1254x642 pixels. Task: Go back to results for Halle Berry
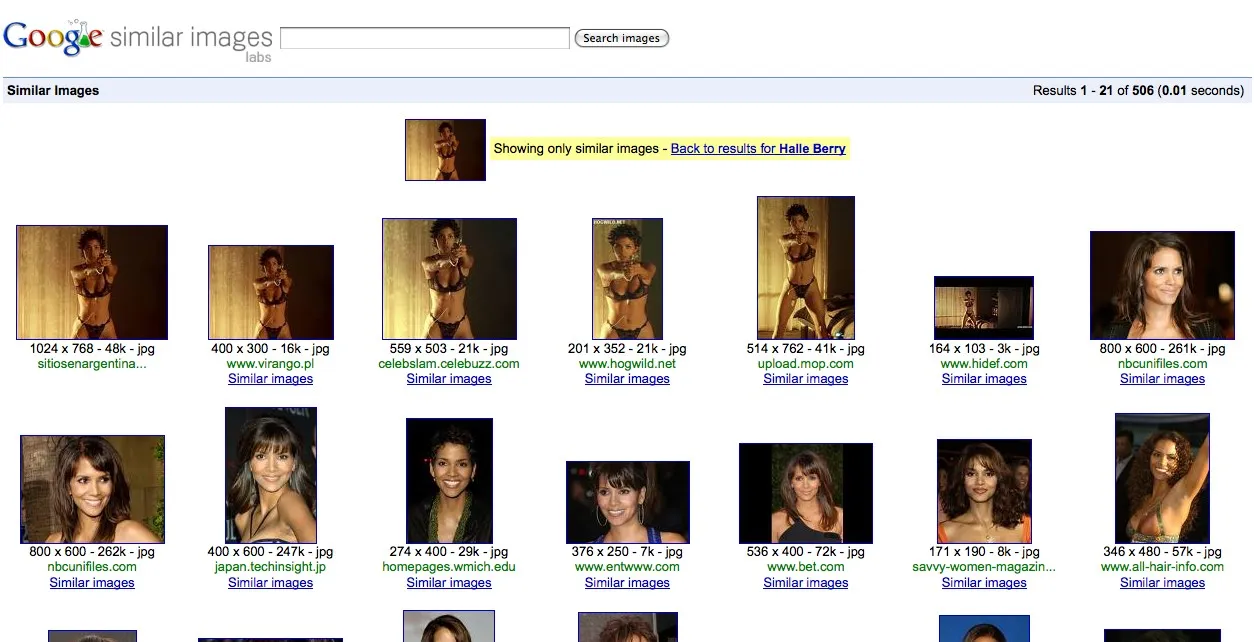758,149
